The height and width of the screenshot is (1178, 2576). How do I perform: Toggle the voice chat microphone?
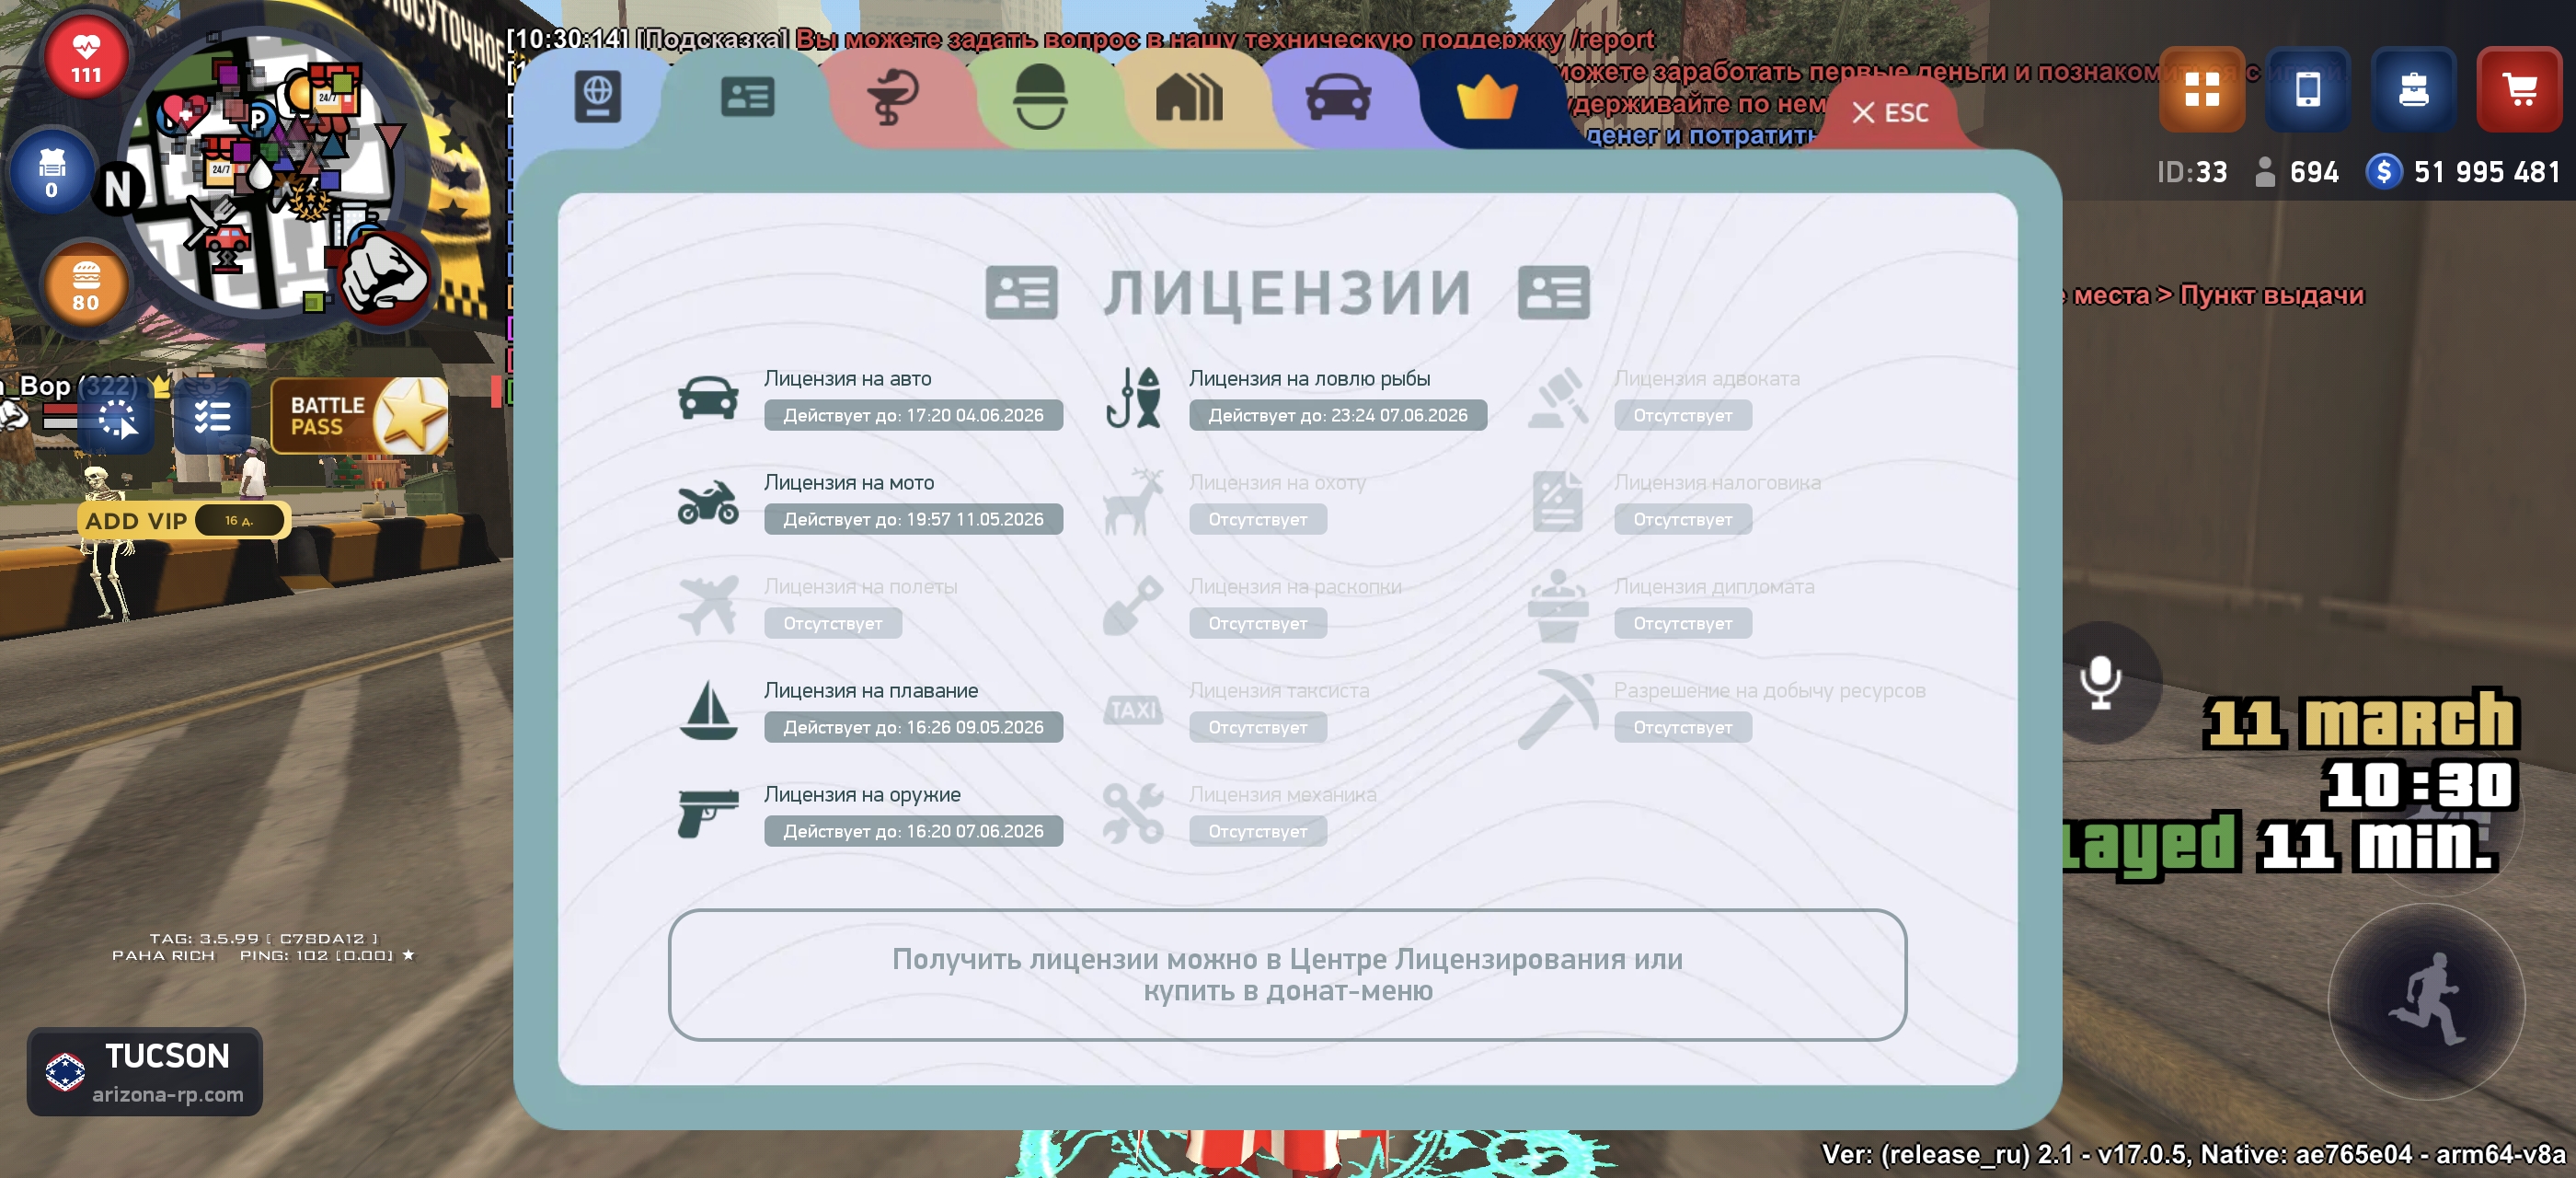2101,682
